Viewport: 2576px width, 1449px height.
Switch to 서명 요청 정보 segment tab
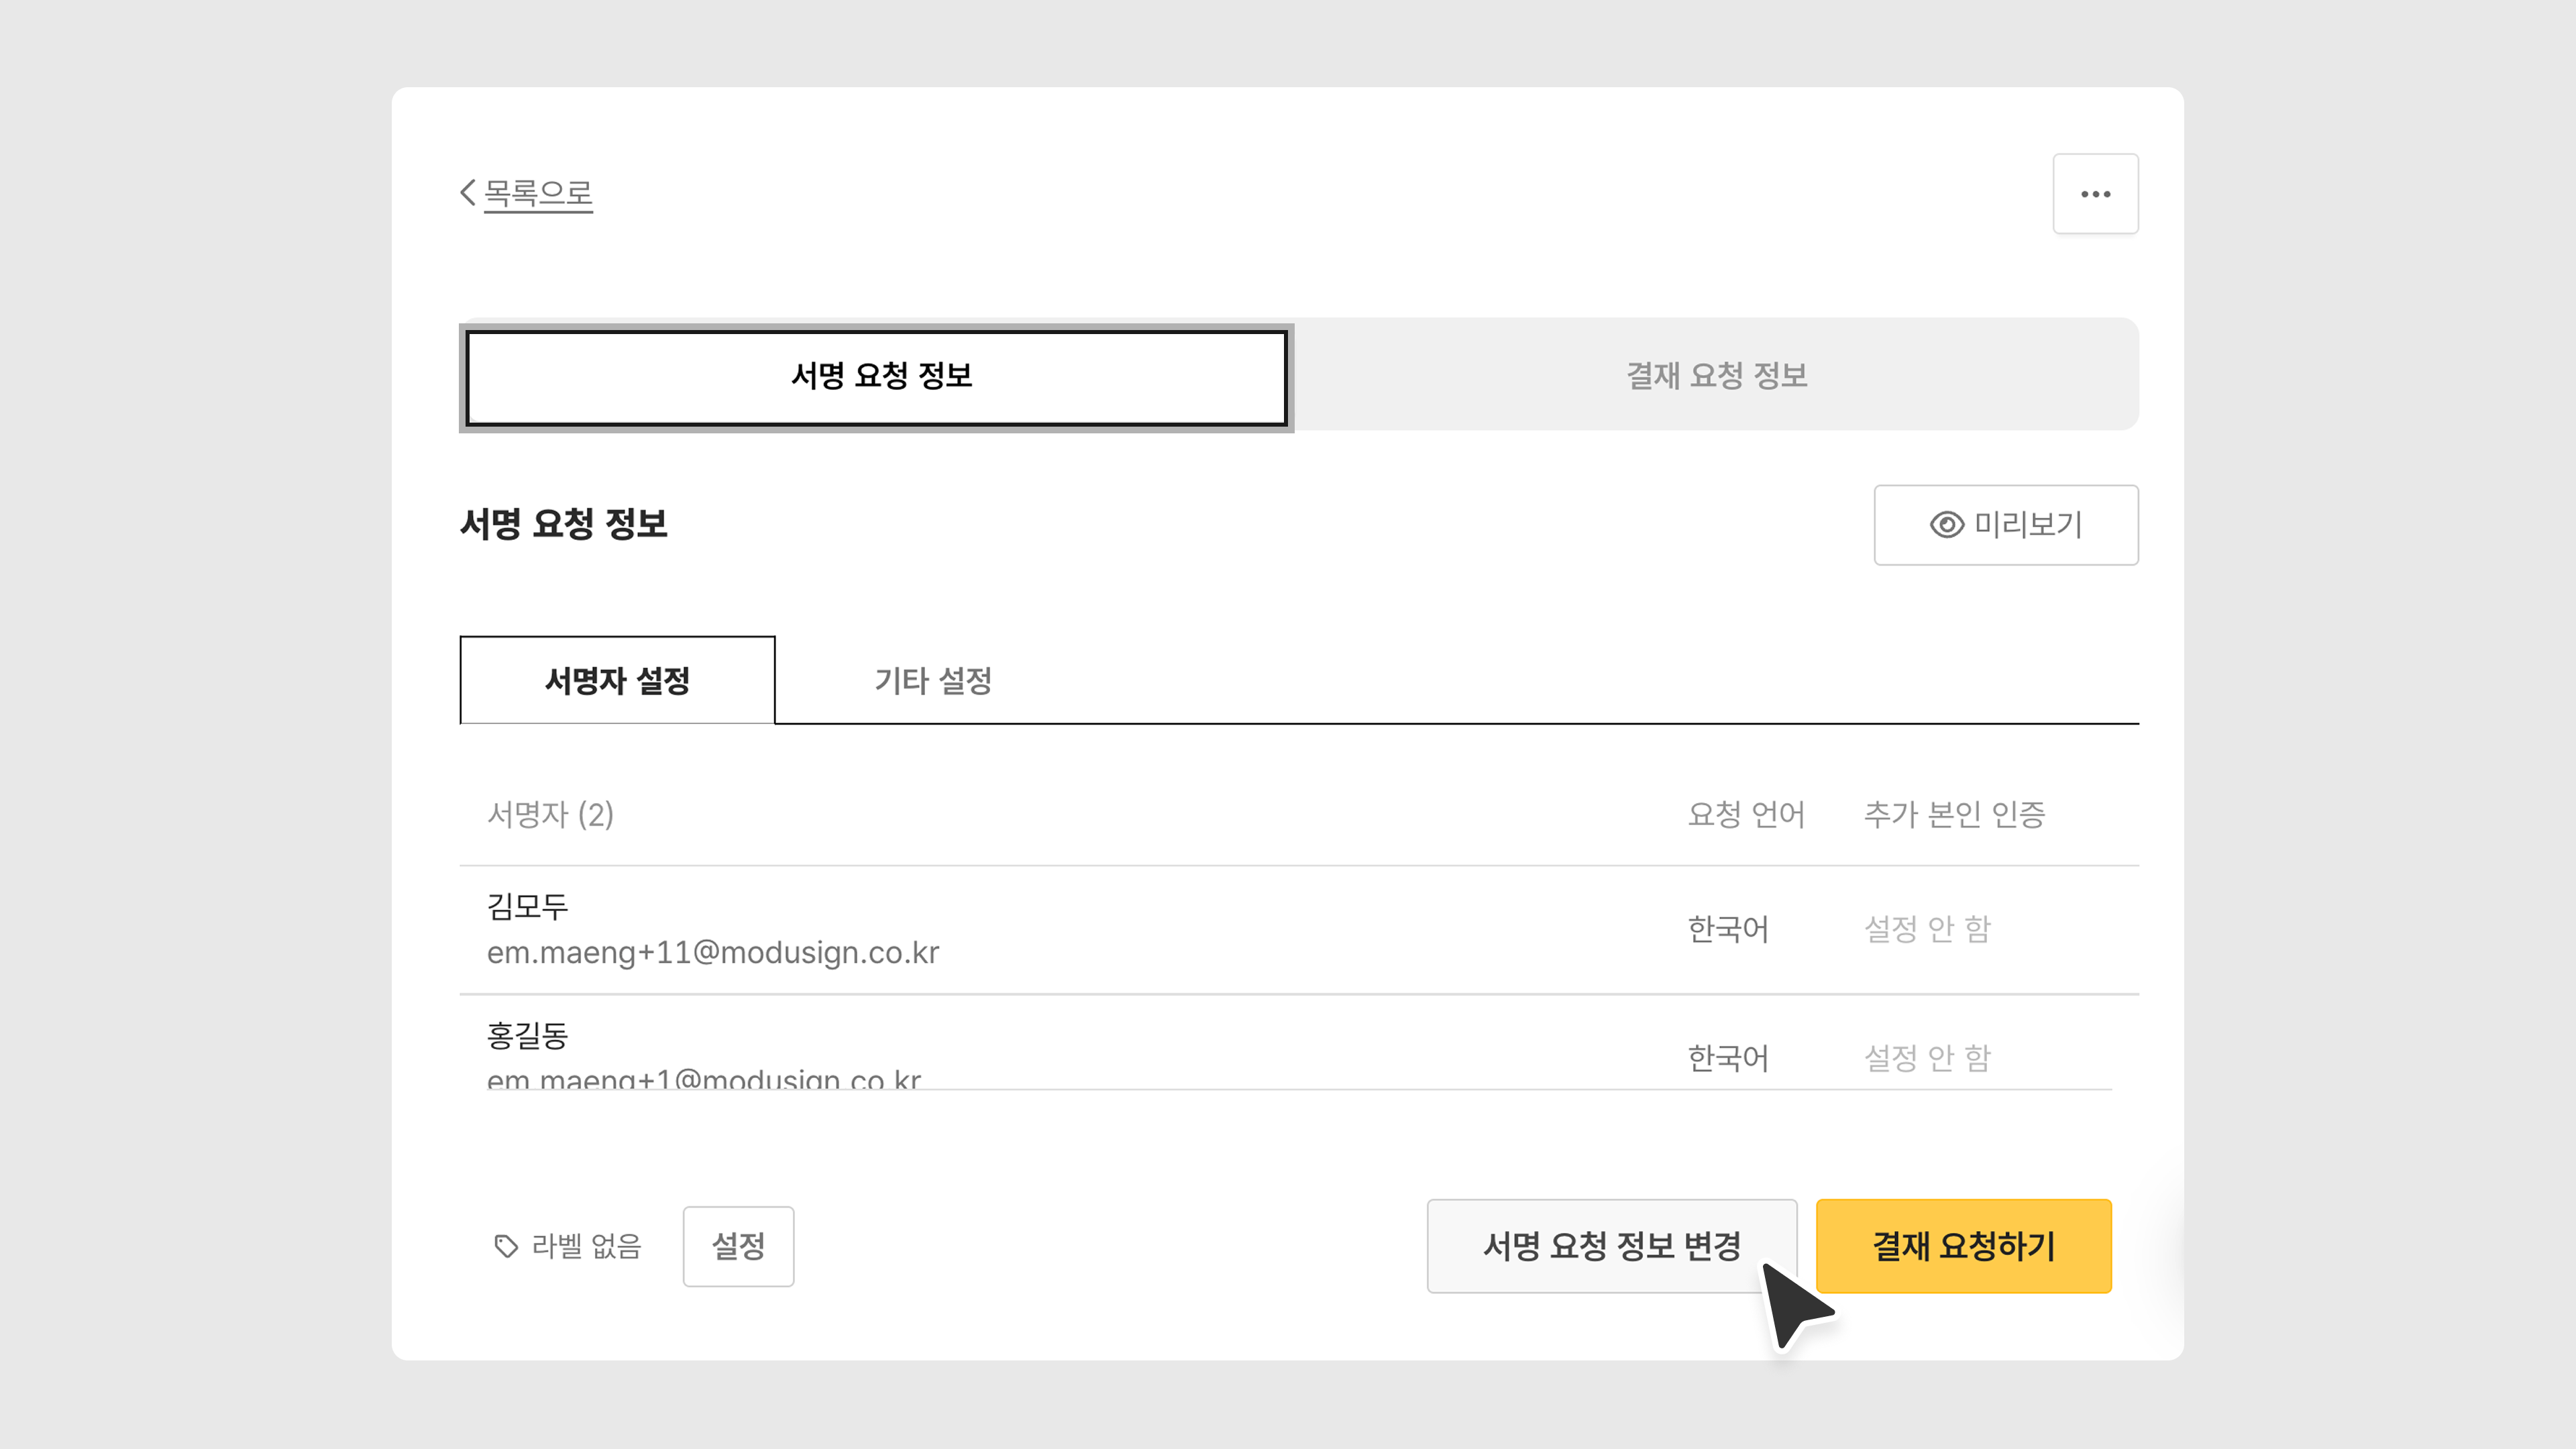[x=877, y=377]
